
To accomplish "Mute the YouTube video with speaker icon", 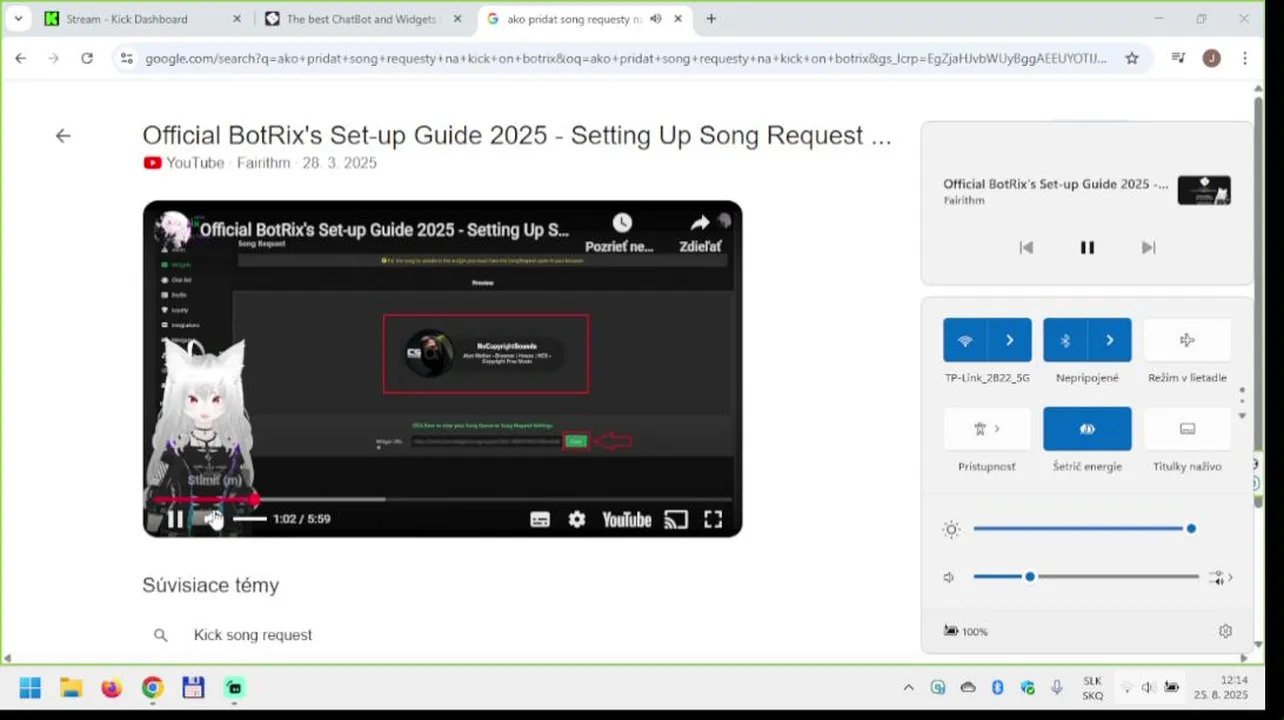I will 212,519.
